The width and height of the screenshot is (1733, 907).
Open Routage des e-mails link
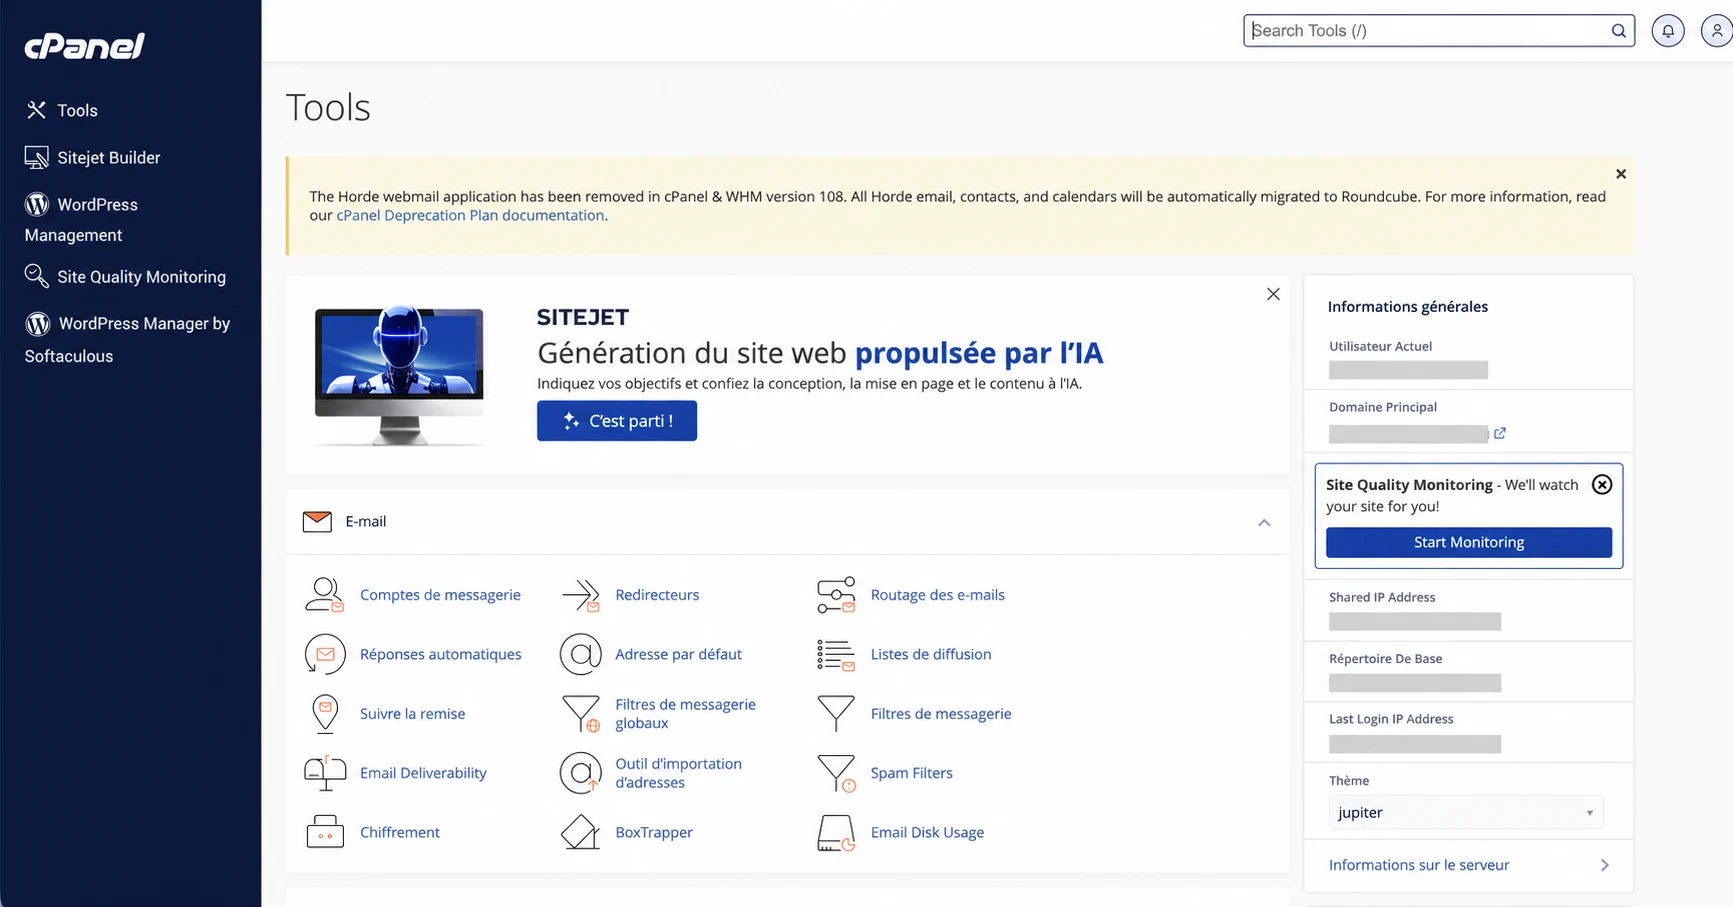tap(937, 595)
